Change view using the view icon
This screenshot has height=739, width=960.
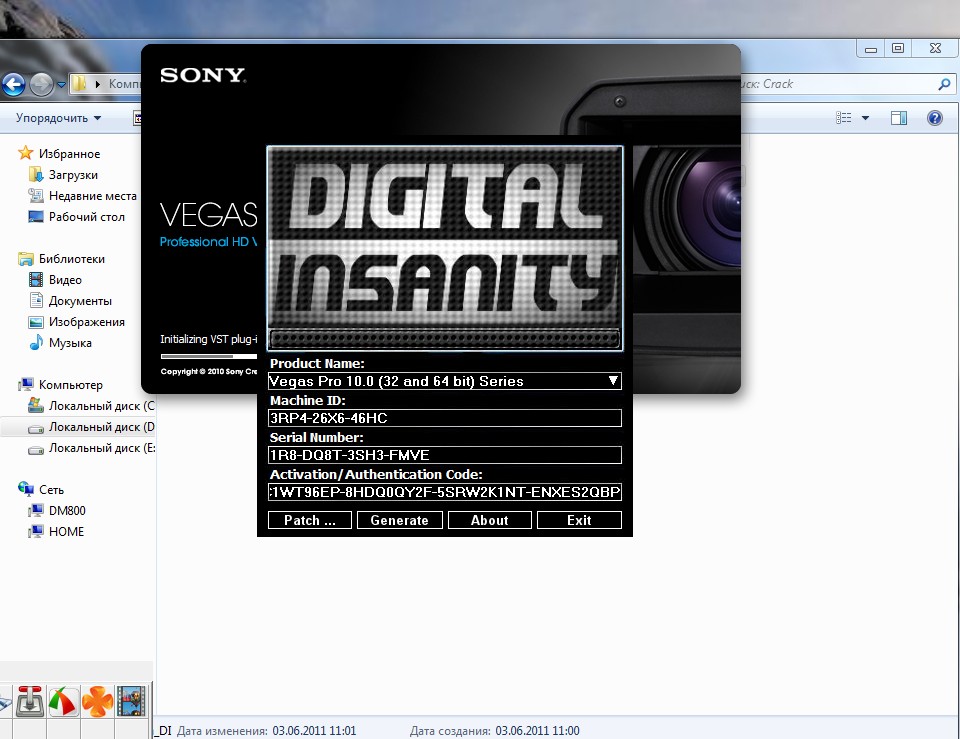844,118
